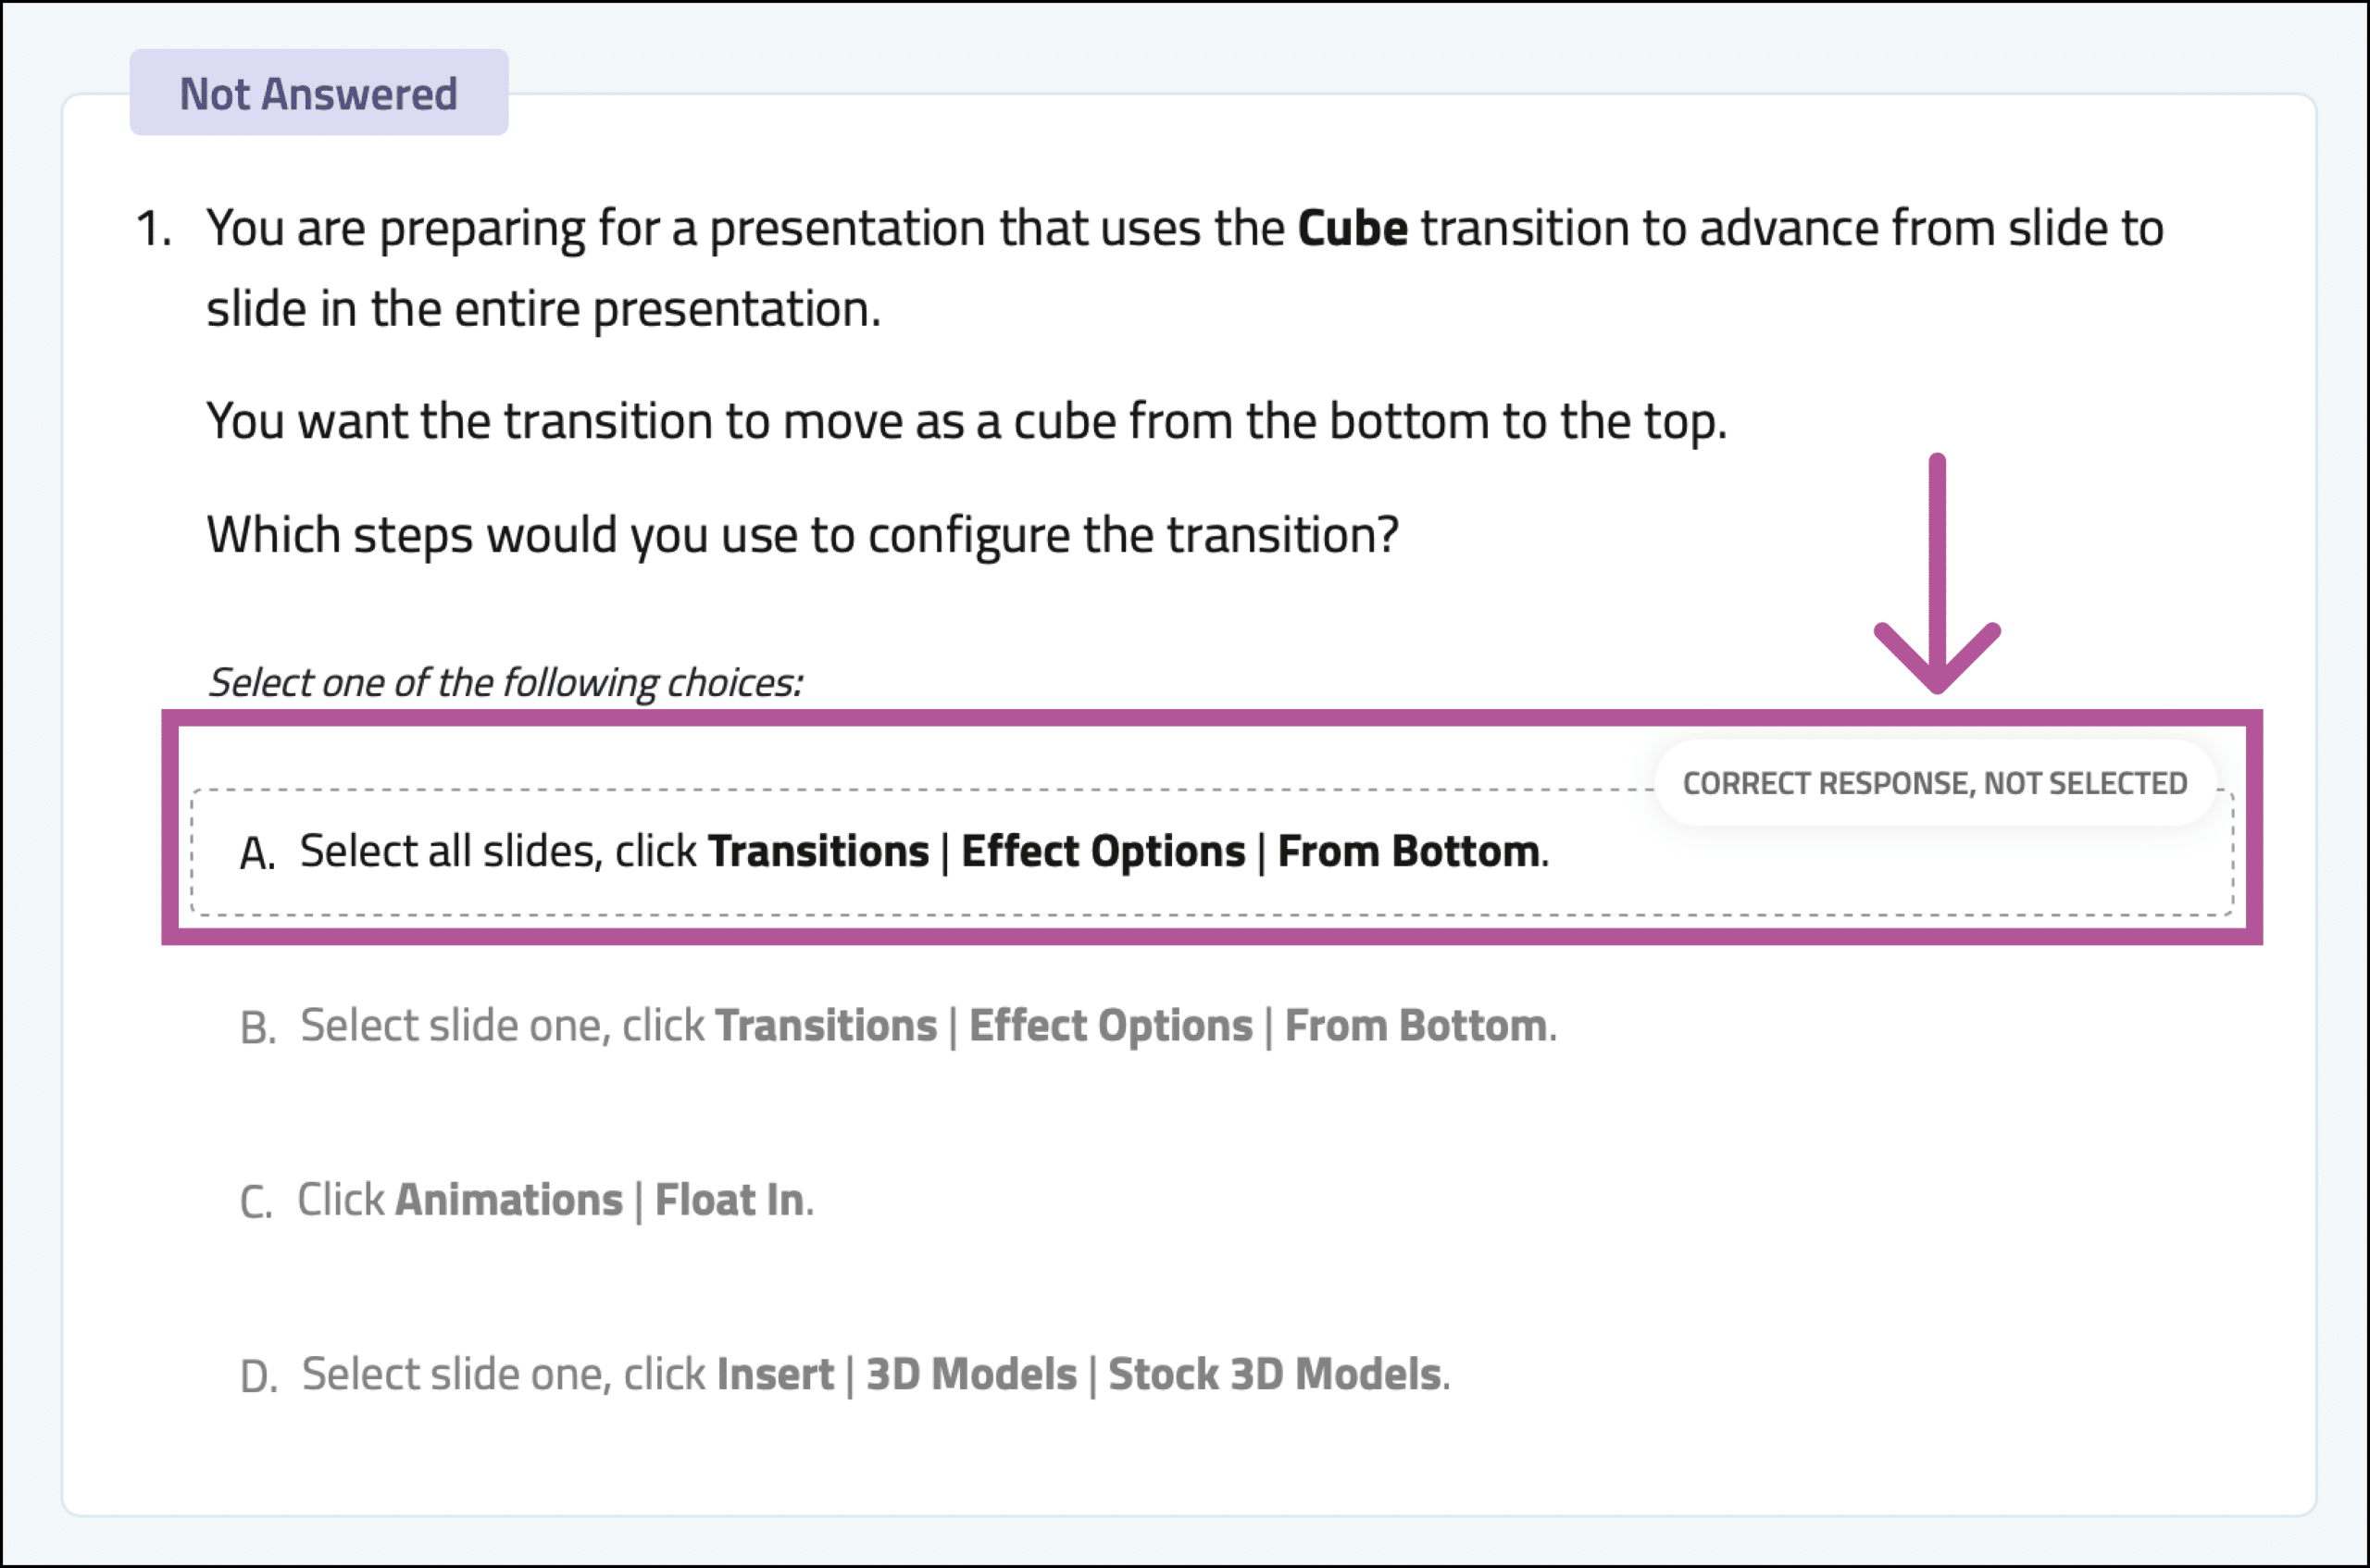Viewport: 2370px width, 1568px height.
Task: Click the "A." choice letter
Action: tap(257, 853)
